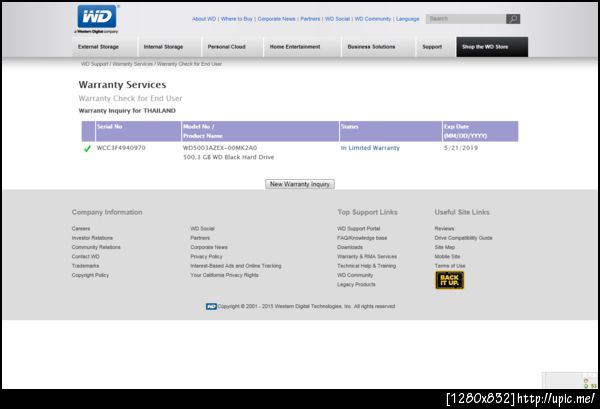Focus the Search input field

[466, 19]
